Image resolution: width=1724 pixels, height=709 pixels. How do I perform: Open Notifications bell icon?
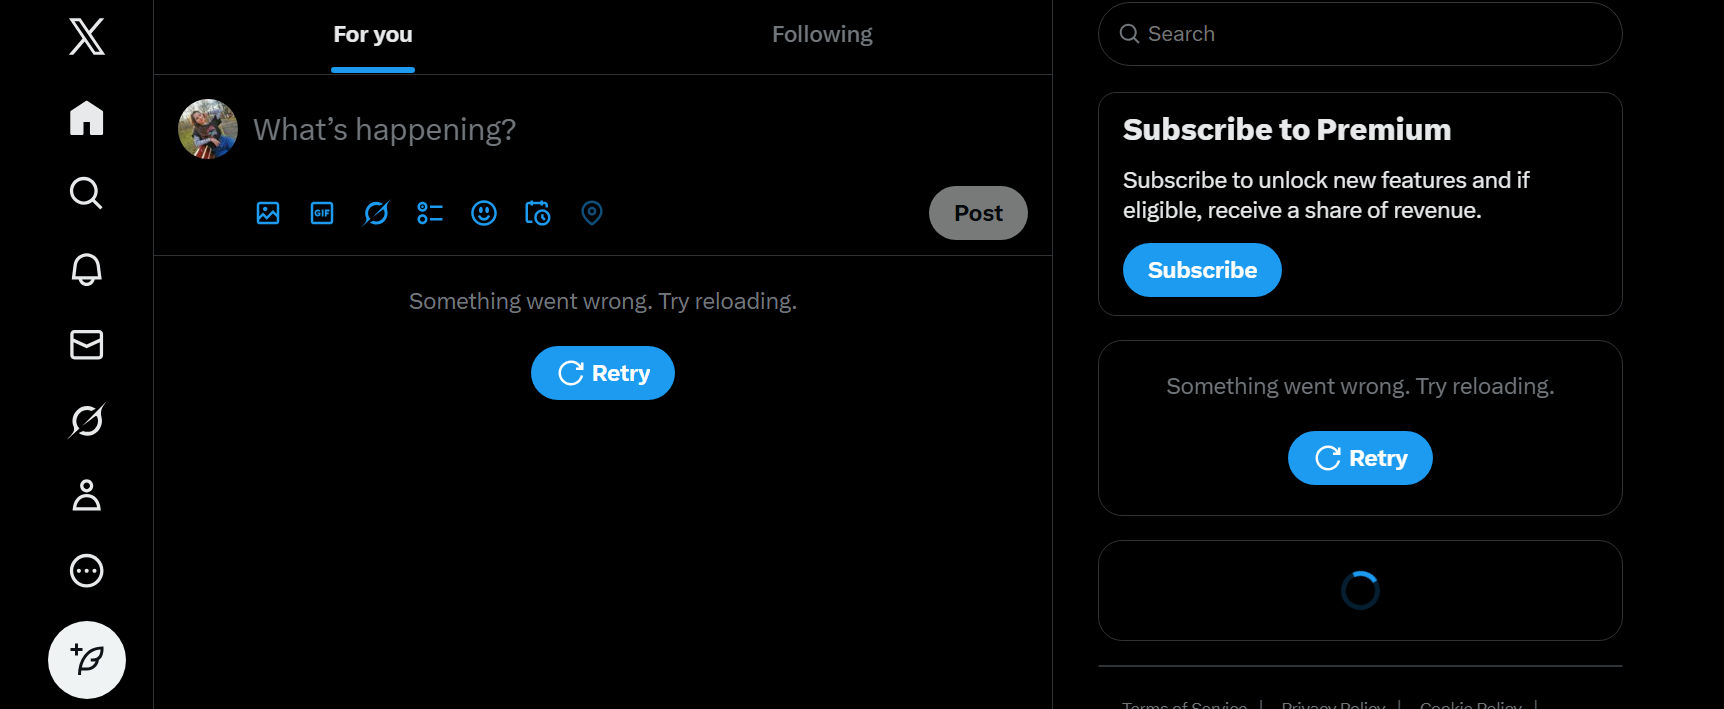click(87, 269)
